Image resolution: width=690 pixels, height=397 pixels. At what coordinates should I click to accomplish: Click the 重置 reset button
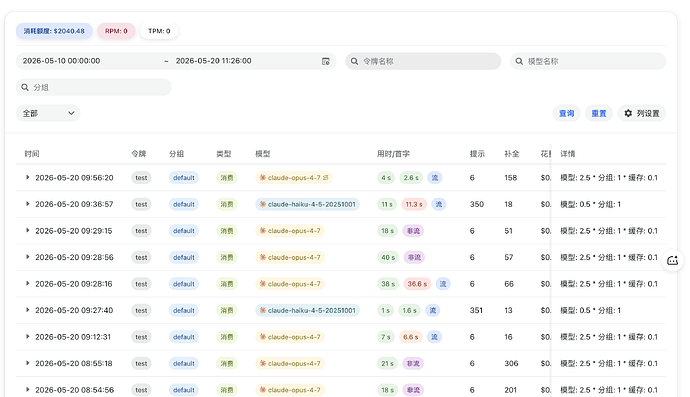[599, 113]
